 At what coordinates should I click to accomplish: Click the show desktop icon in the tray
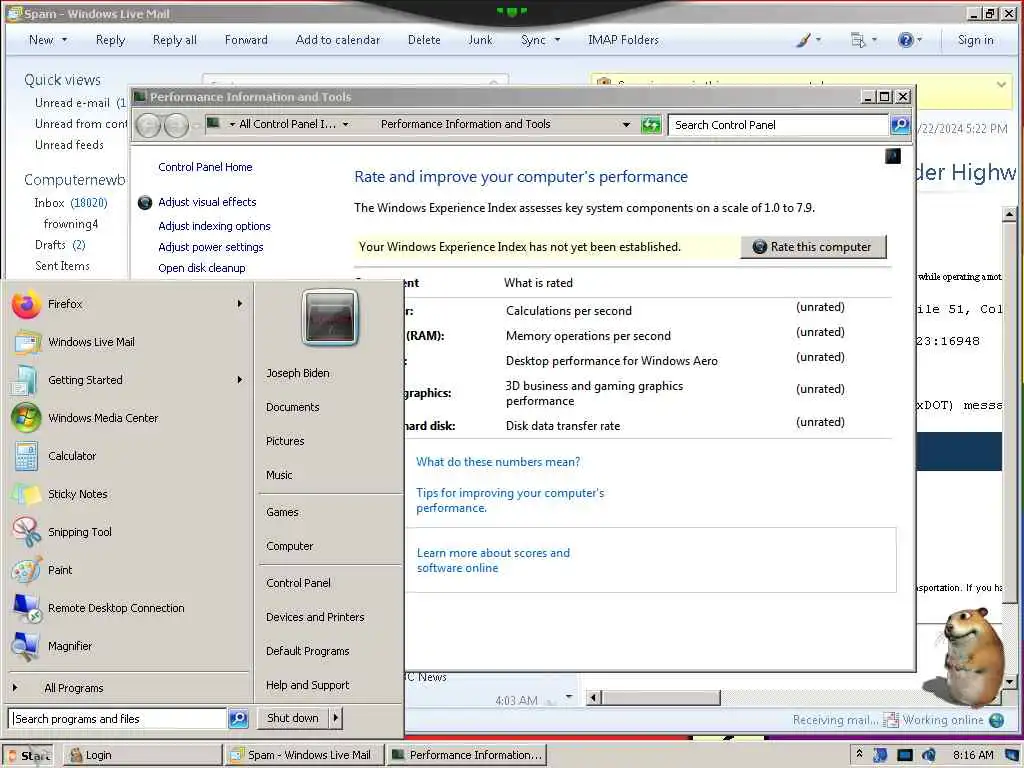[x=1012, y=755]
